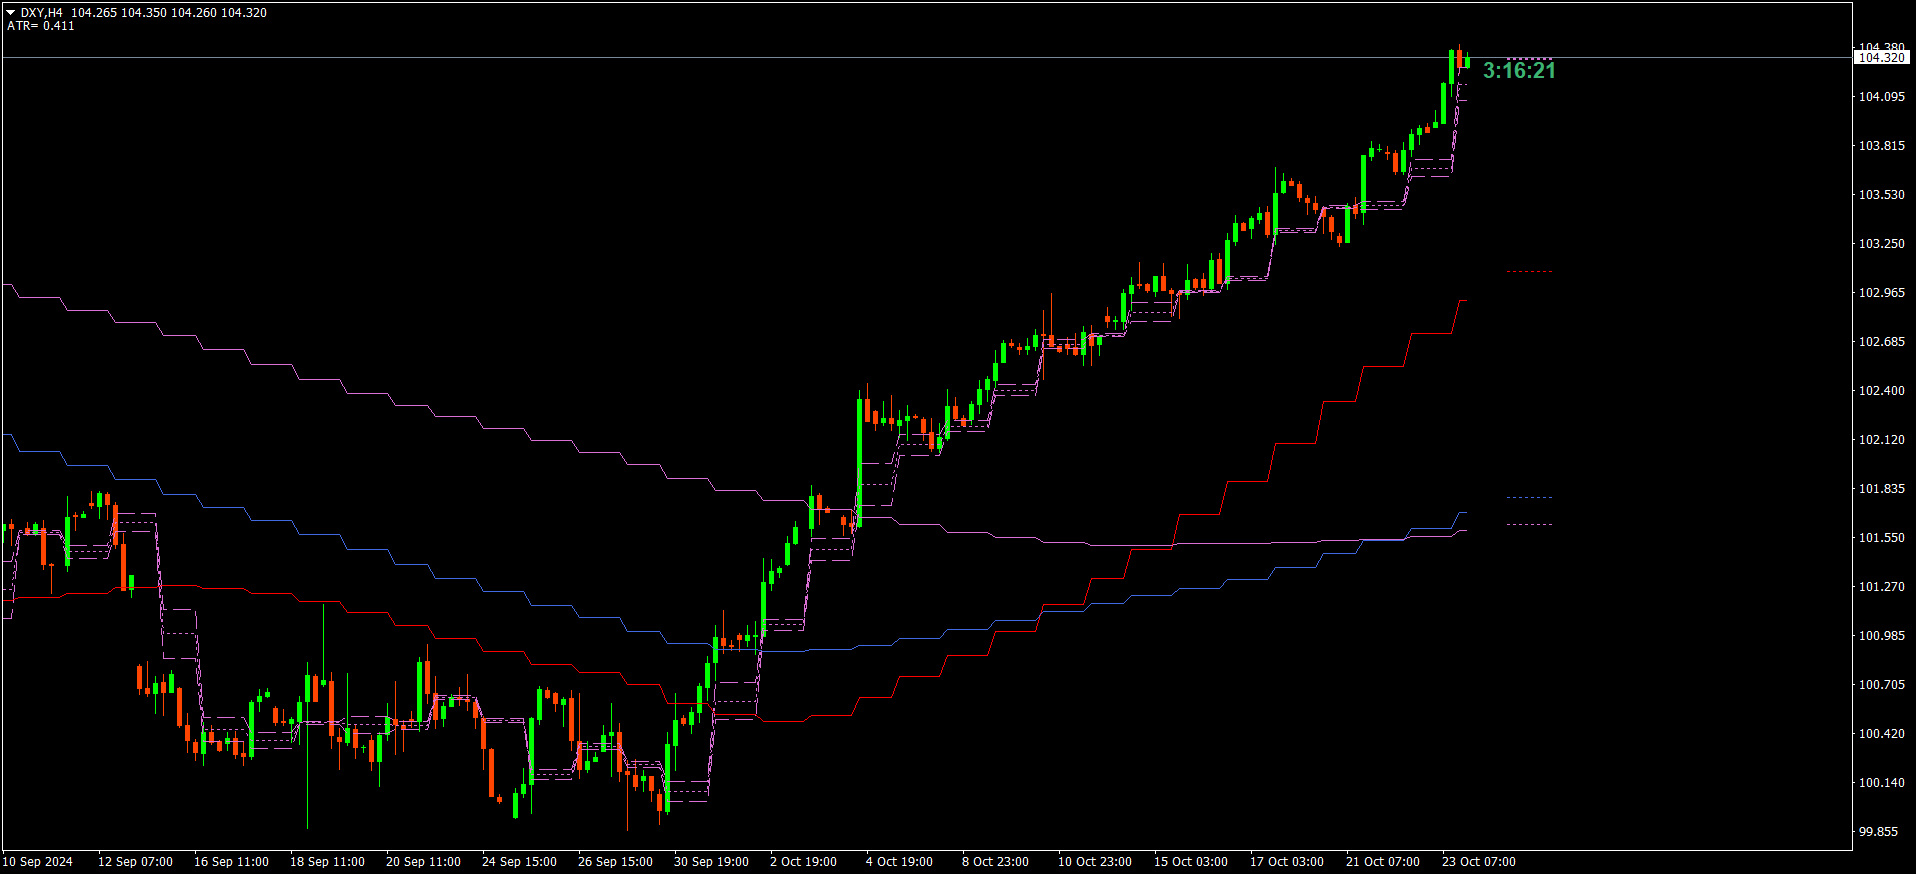Click the 4 Oct 19:00 time label

click(x=899, y=862)
